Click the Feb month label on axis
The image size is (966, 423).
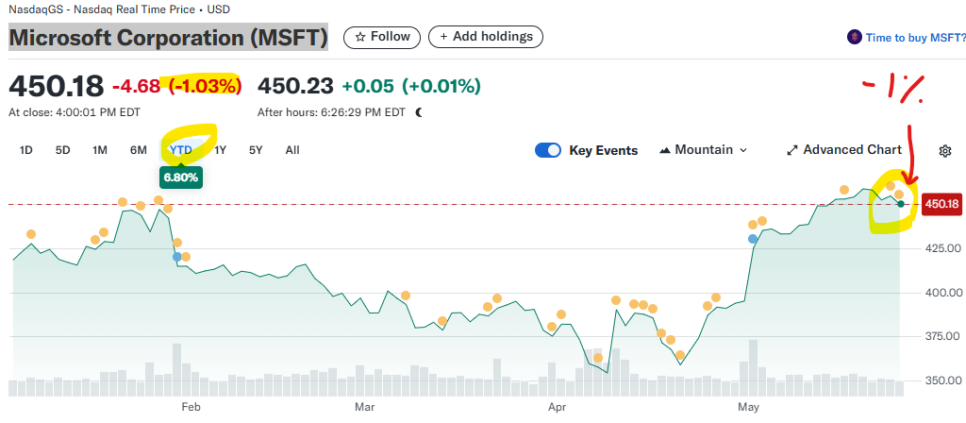click(191, 407)
